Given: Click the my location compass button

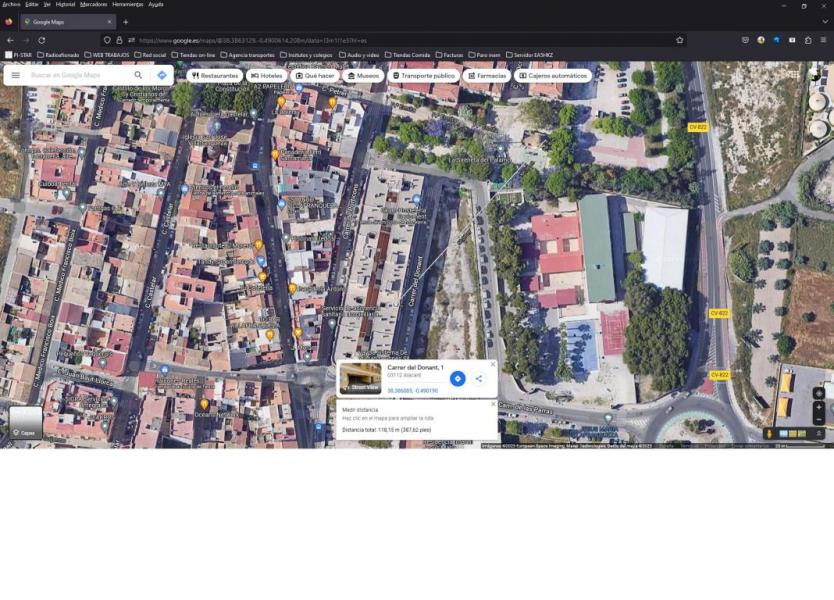Looking at the screenshot, I should click(x=819, y=393).
